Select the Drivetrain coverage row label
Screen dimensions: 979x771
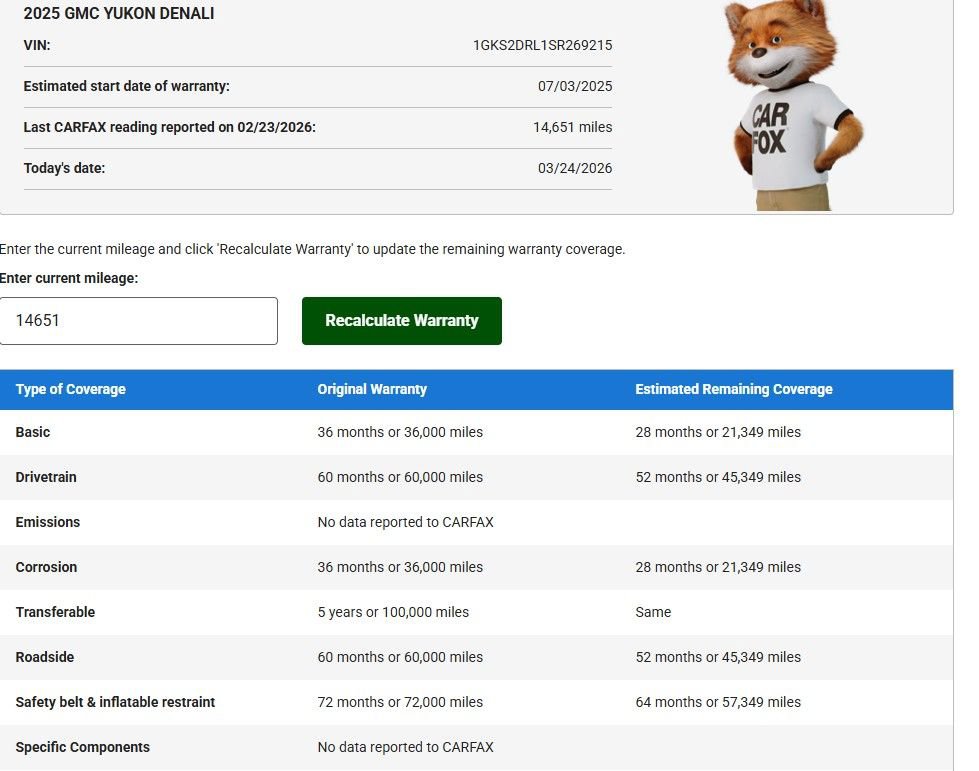tap(46, 477)
